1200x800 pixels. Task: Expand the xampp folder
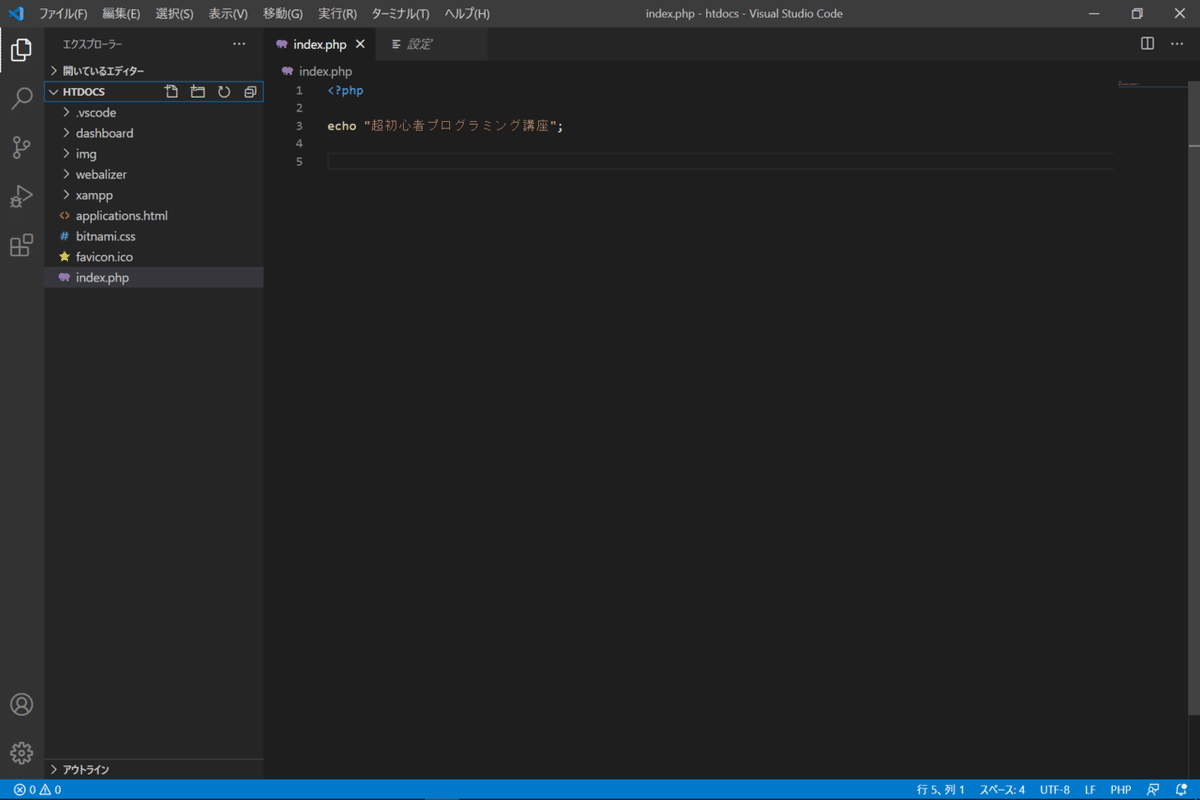click(154, 195)
